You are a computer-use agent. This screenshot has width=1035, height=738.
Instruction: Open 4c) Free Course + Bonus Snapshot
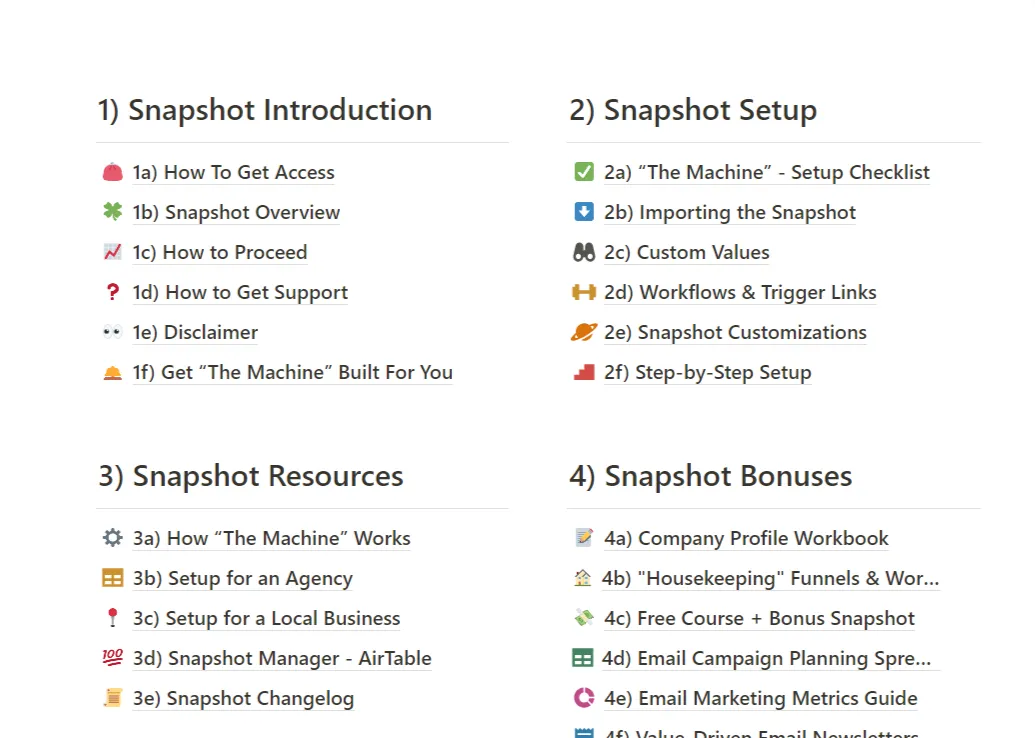point(759,619)
